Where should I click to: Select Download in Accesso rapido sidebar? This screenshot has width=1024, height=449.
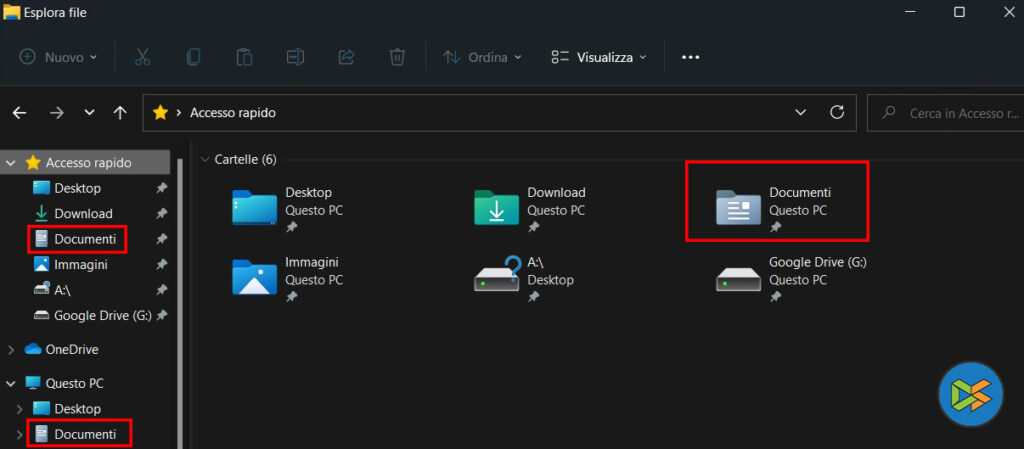point(82,214)
